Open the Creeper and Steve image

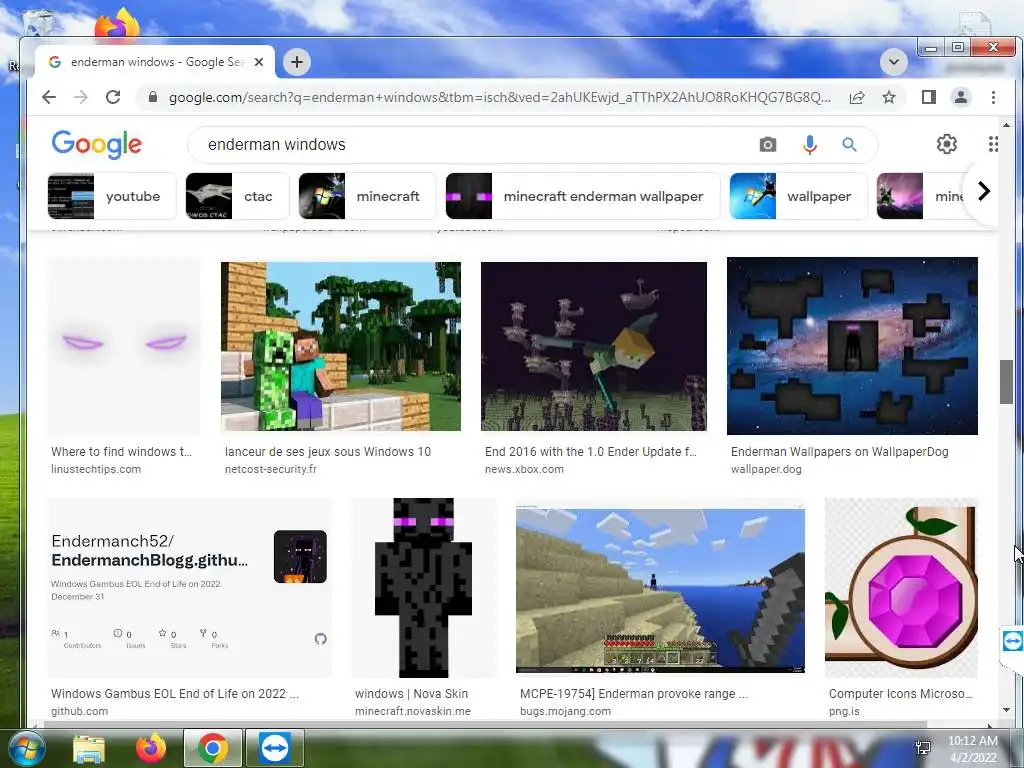341,346
